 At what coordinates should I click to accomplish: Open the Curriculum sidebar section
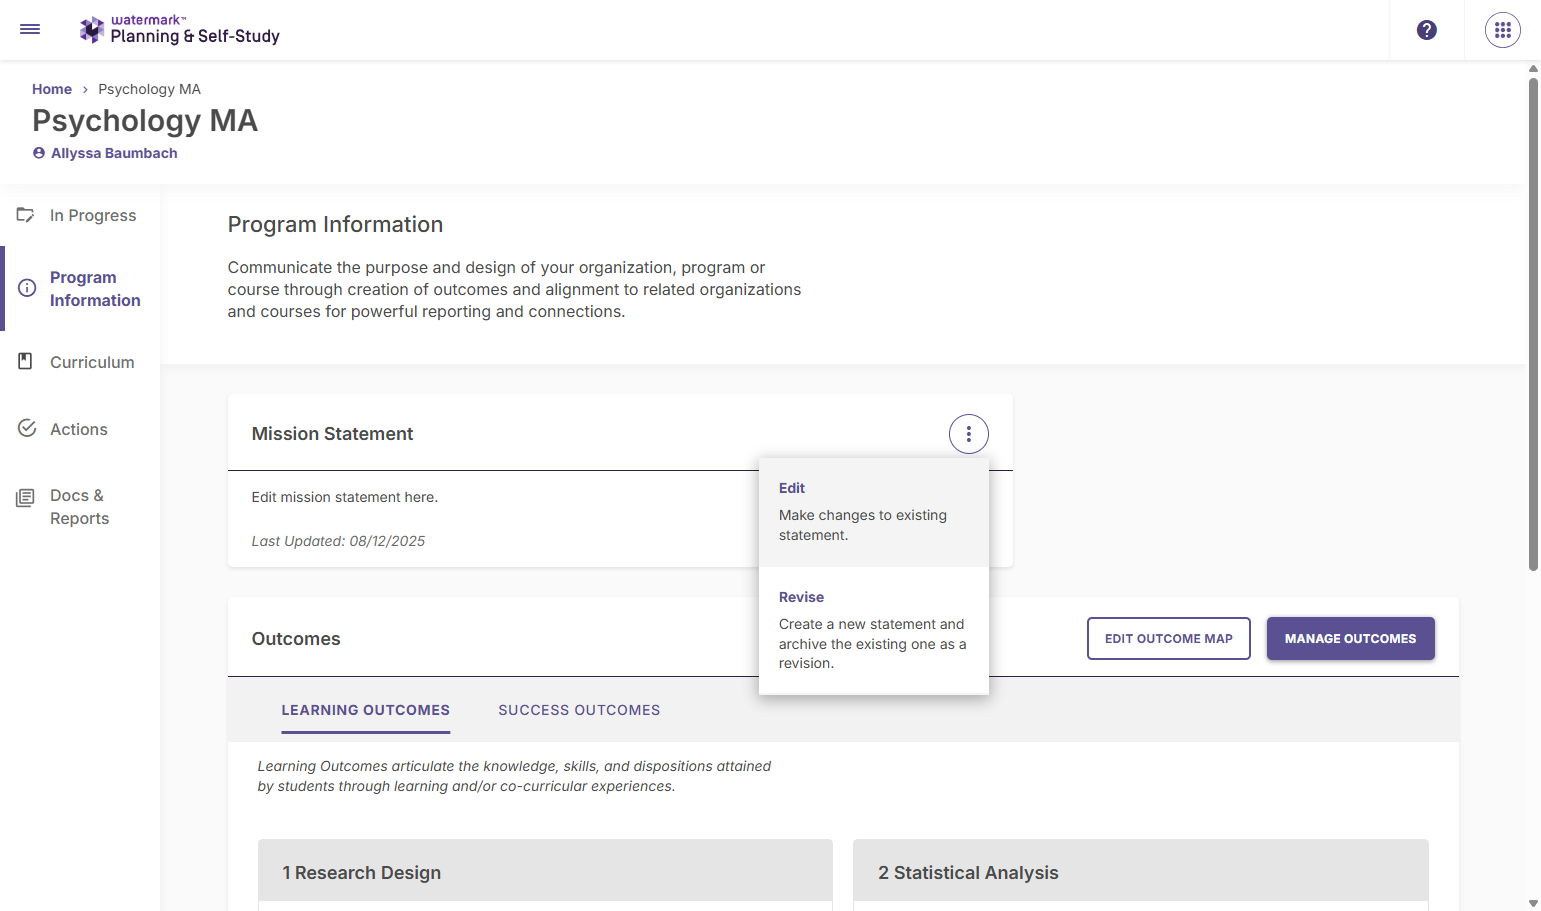[x=80, y=362]
